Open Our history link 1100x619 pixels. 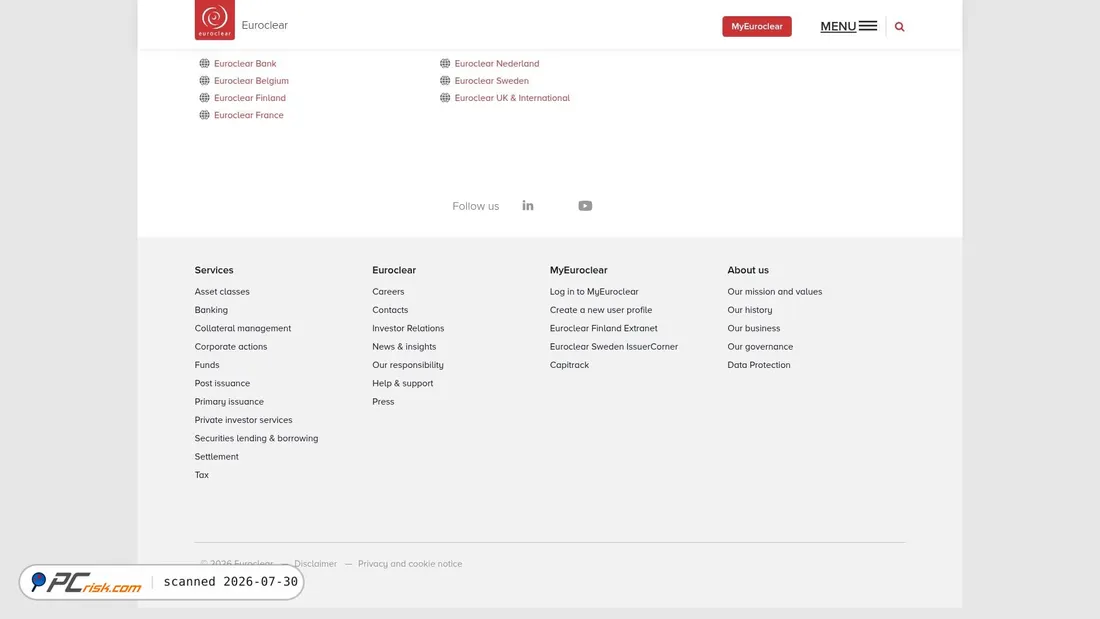[750, 310]
